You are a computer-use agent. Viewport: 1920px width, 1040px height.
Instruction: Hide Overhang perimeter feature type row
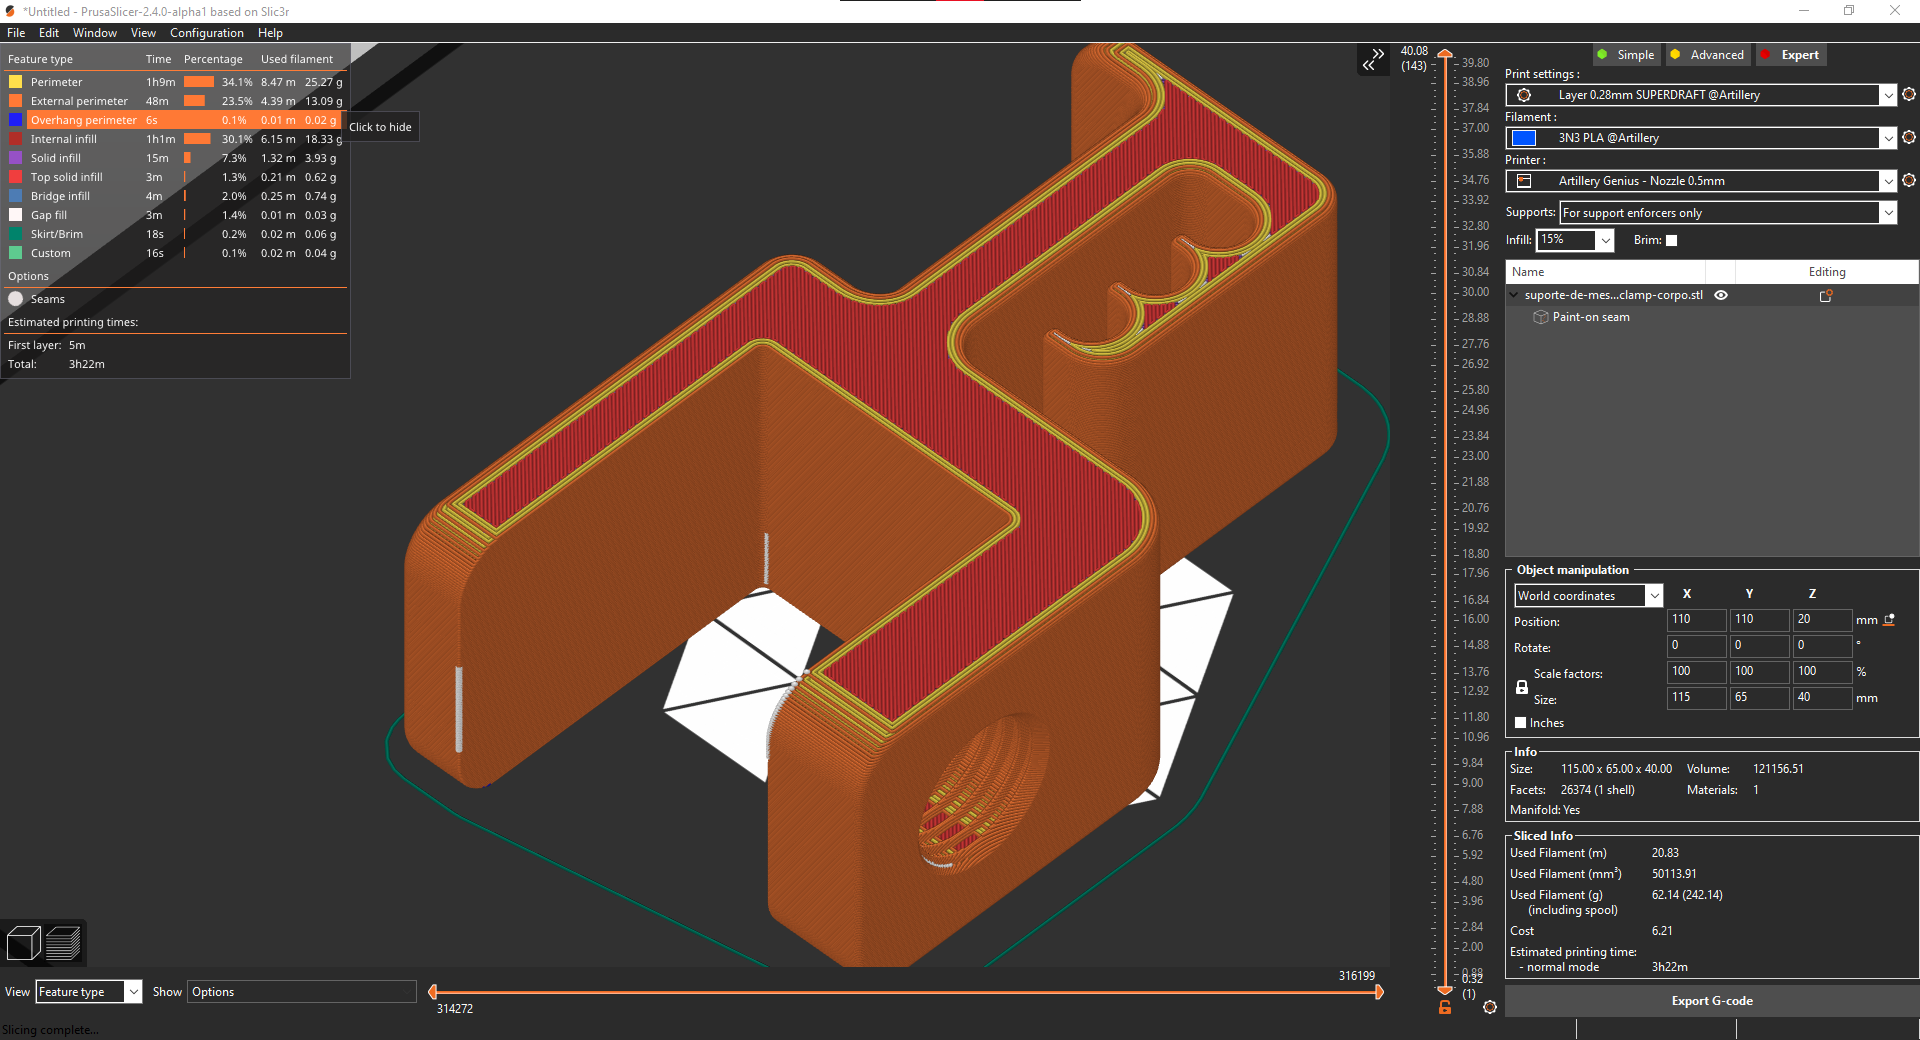pos(174,120)
